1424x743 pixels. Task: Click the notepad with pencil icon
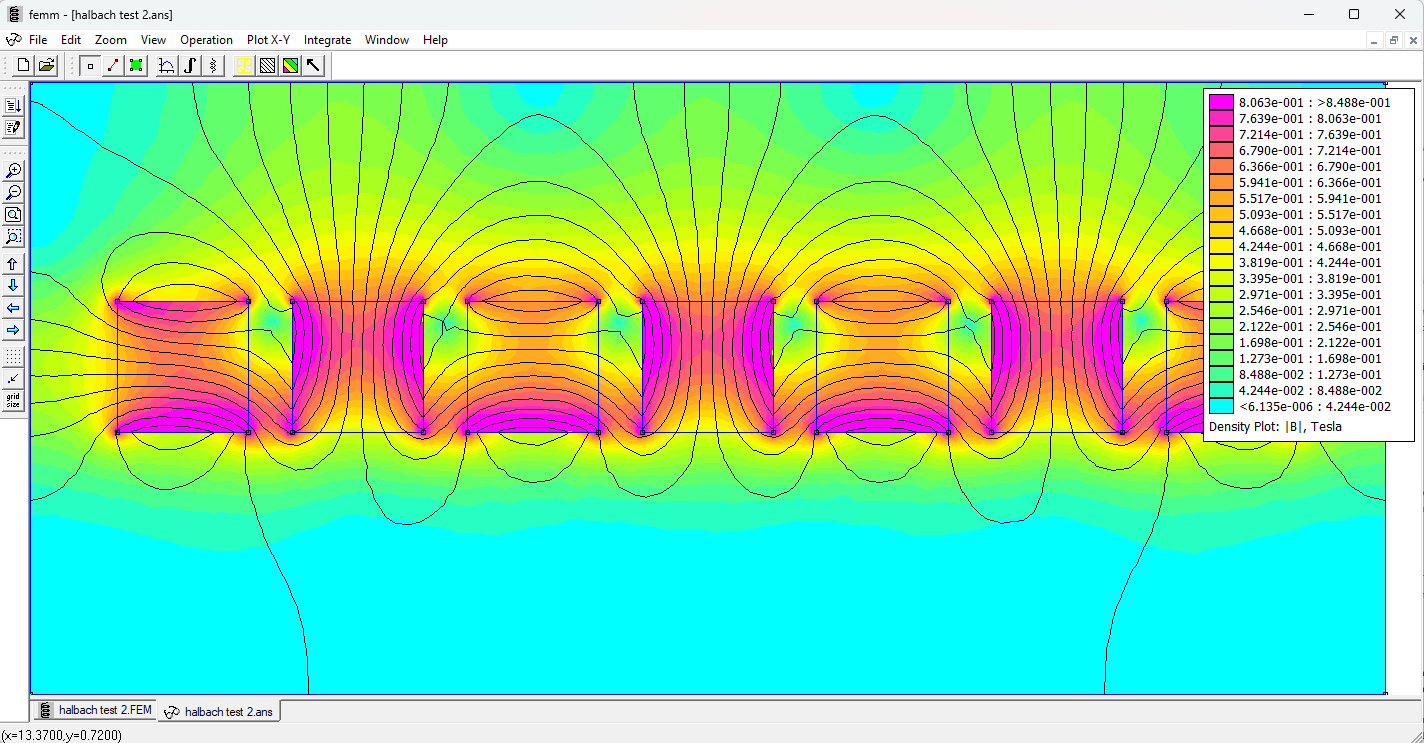[x=13, y=128]
